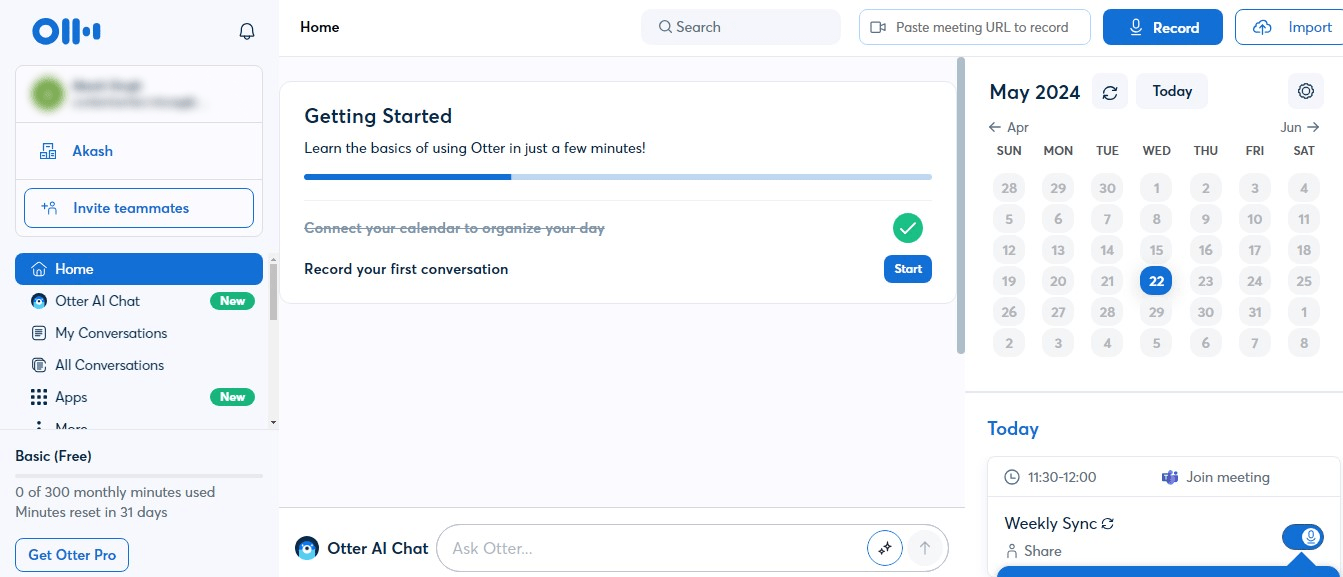
Task: Refresh the May 2024 calendar
Action: click(x=1110, y=91)
